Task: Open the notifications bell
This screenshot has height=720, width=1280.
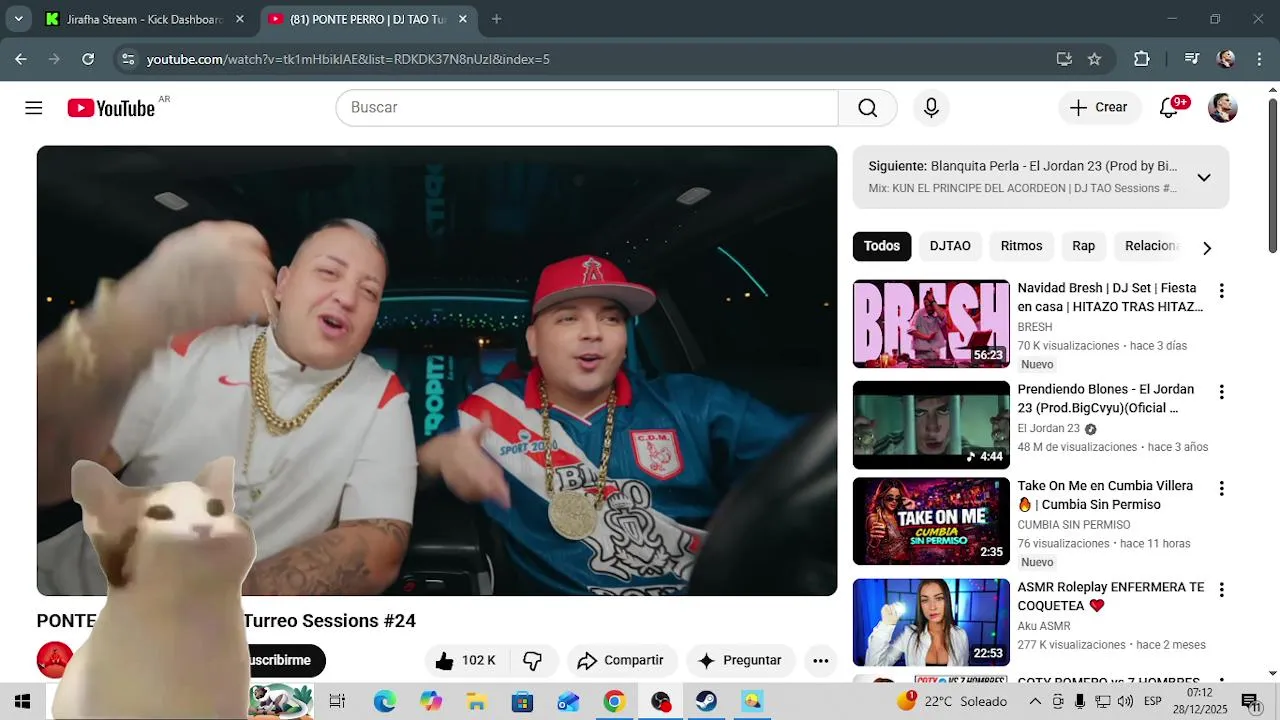Action: click(1169, 108)
